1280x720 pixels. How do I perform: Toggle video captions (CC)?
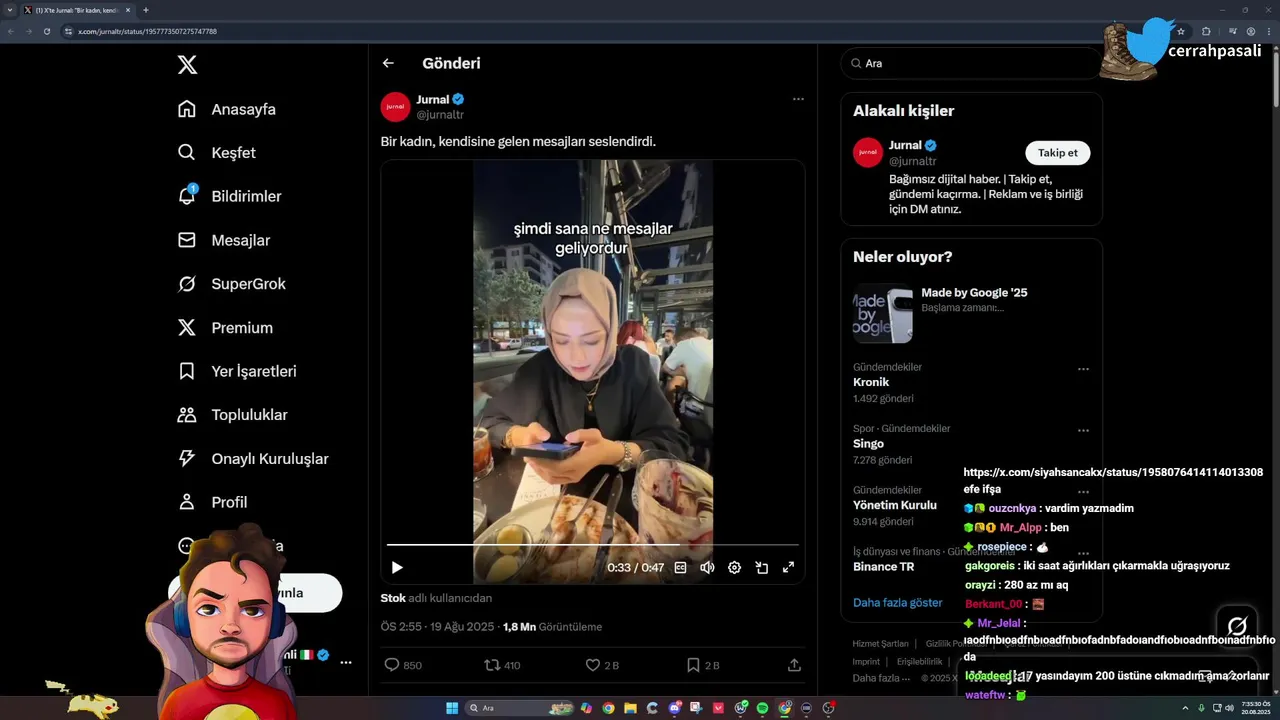pos(680,567)
